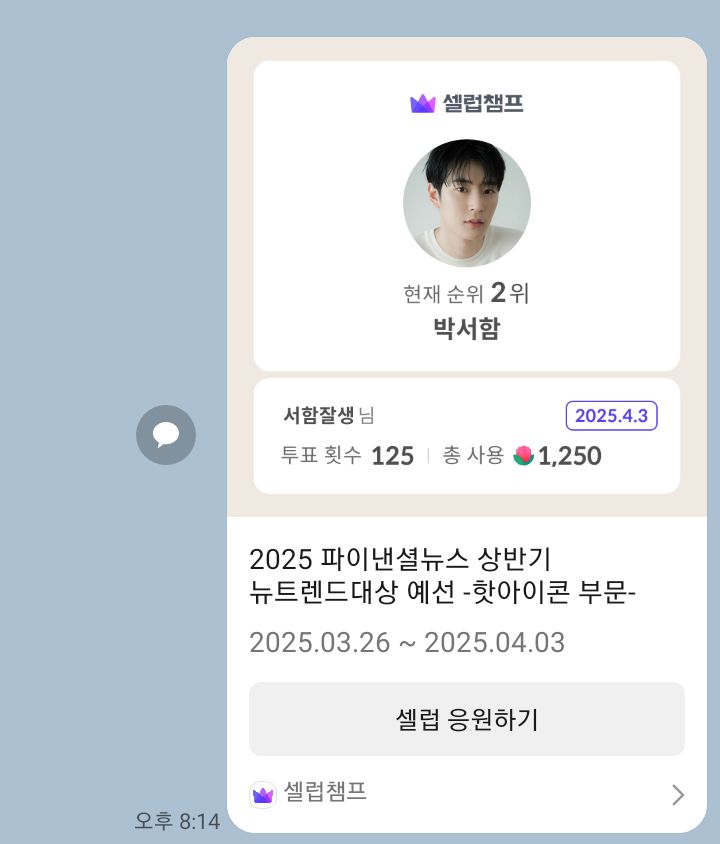This screenshot has width=720, height=844.
Task: Click the circular profile photo
Action: click(467, 203)
